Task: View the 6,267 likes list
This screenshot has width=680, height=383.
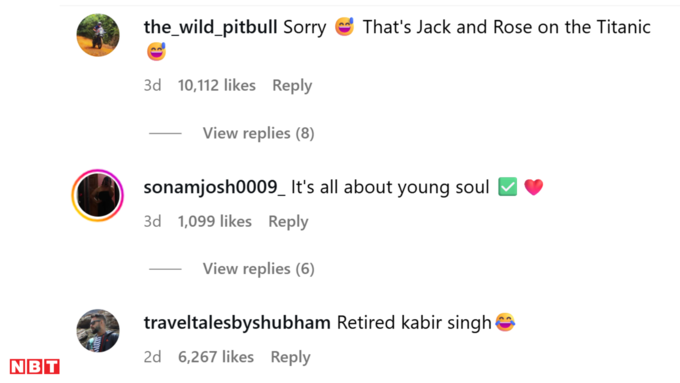Action: [x=216, y=357]
